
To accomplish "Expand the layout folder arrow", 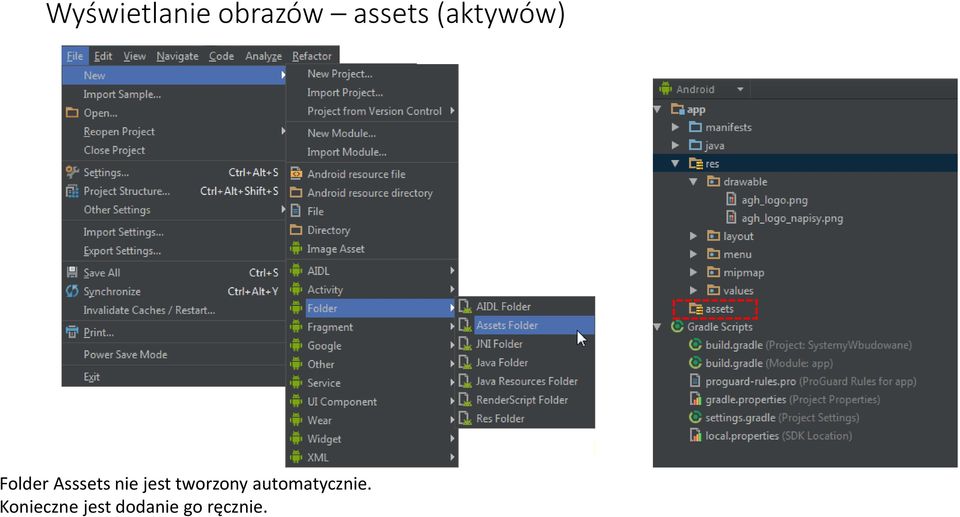I will pos(694,236).
